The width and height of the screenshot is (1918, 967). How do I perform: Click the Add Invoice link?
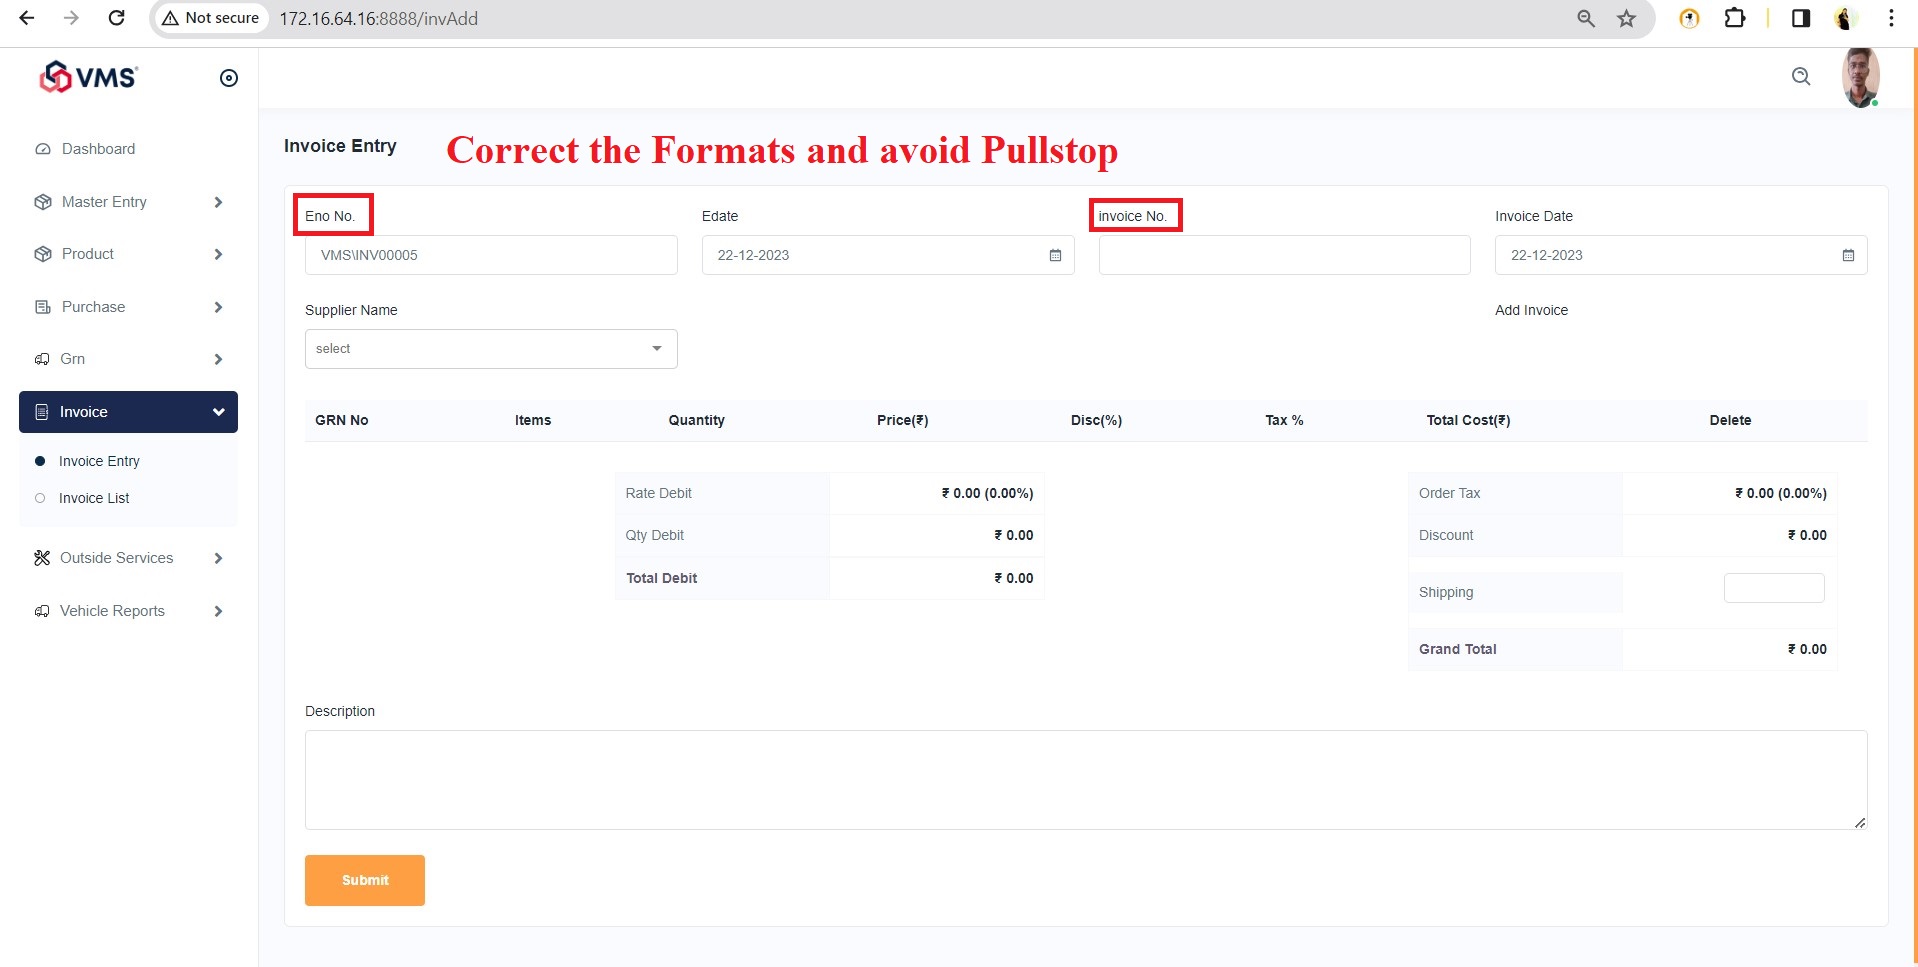[1531, 310]
